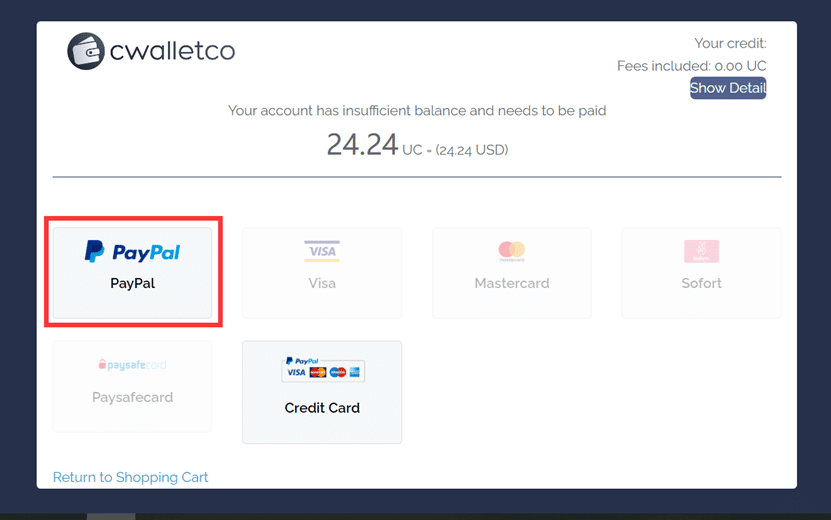Click the Fees included 0.00 UC text
Image resolution: width=831 pixels, height=520 pixels.
click(x=692, y=66)
